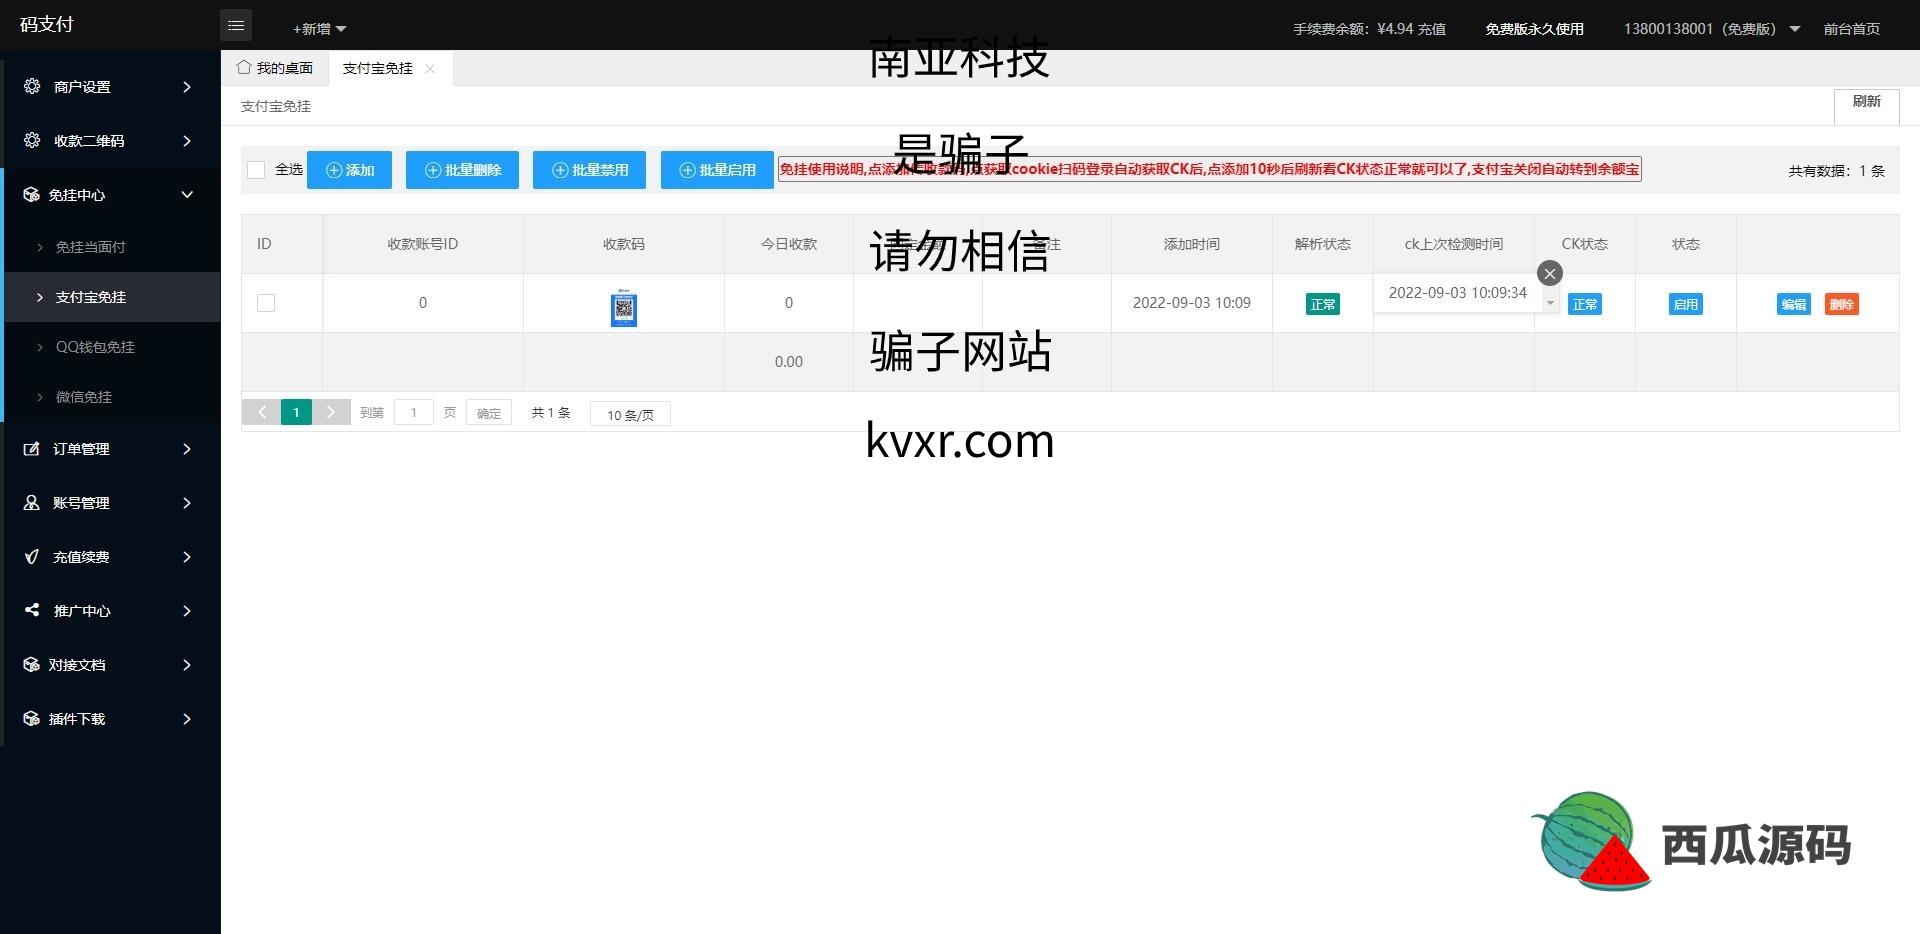
Task: Click the 批量禁用 button
Action: click(589, 170)
